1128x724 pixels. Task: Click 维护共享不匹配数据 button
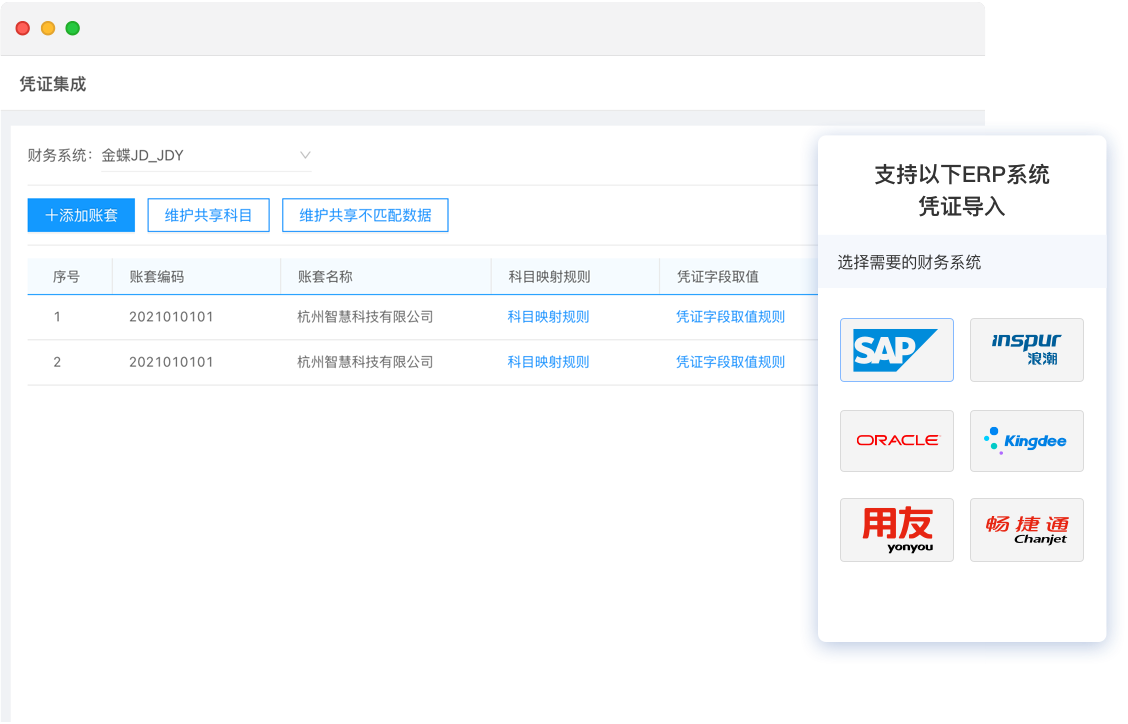365,215
